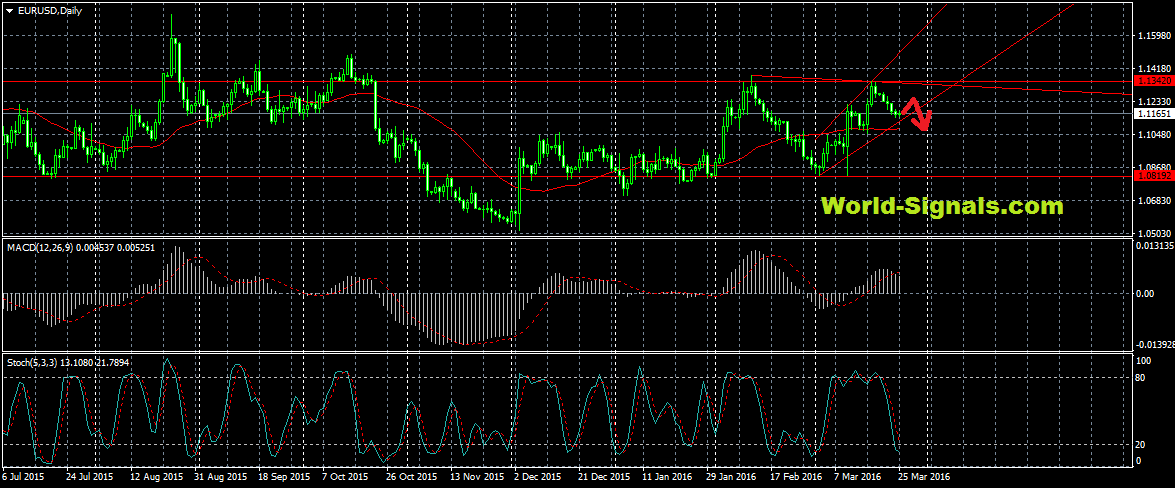
Task: Click the Stochastic 20 level label
Action: coord(1142,444)
